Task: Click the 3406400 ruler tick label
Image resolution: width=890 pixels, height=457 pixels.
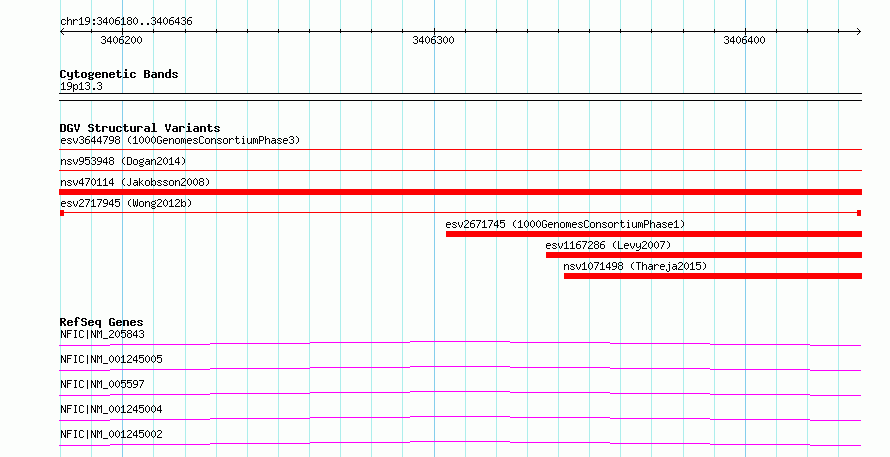Action: pos(744,40)
